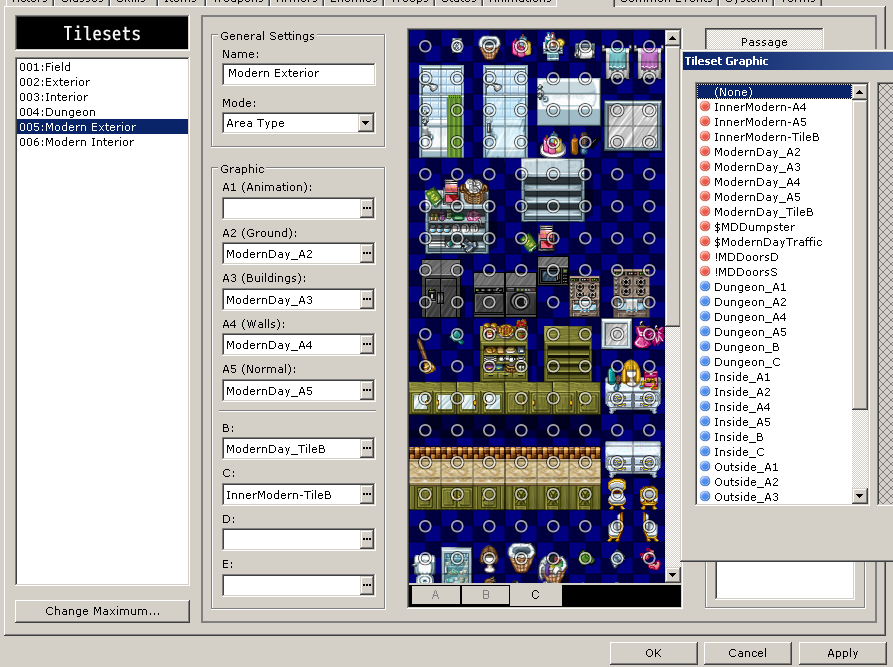Open A5 Normal graphic browse button
The image size is (893, 667).
(x=367, y=391)
